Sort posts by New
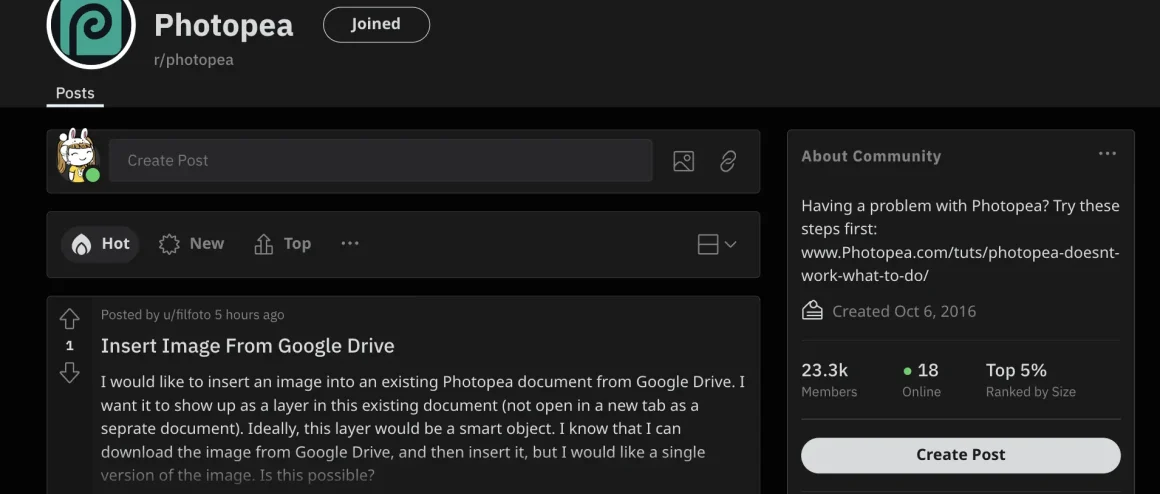 tap(192, 244)
